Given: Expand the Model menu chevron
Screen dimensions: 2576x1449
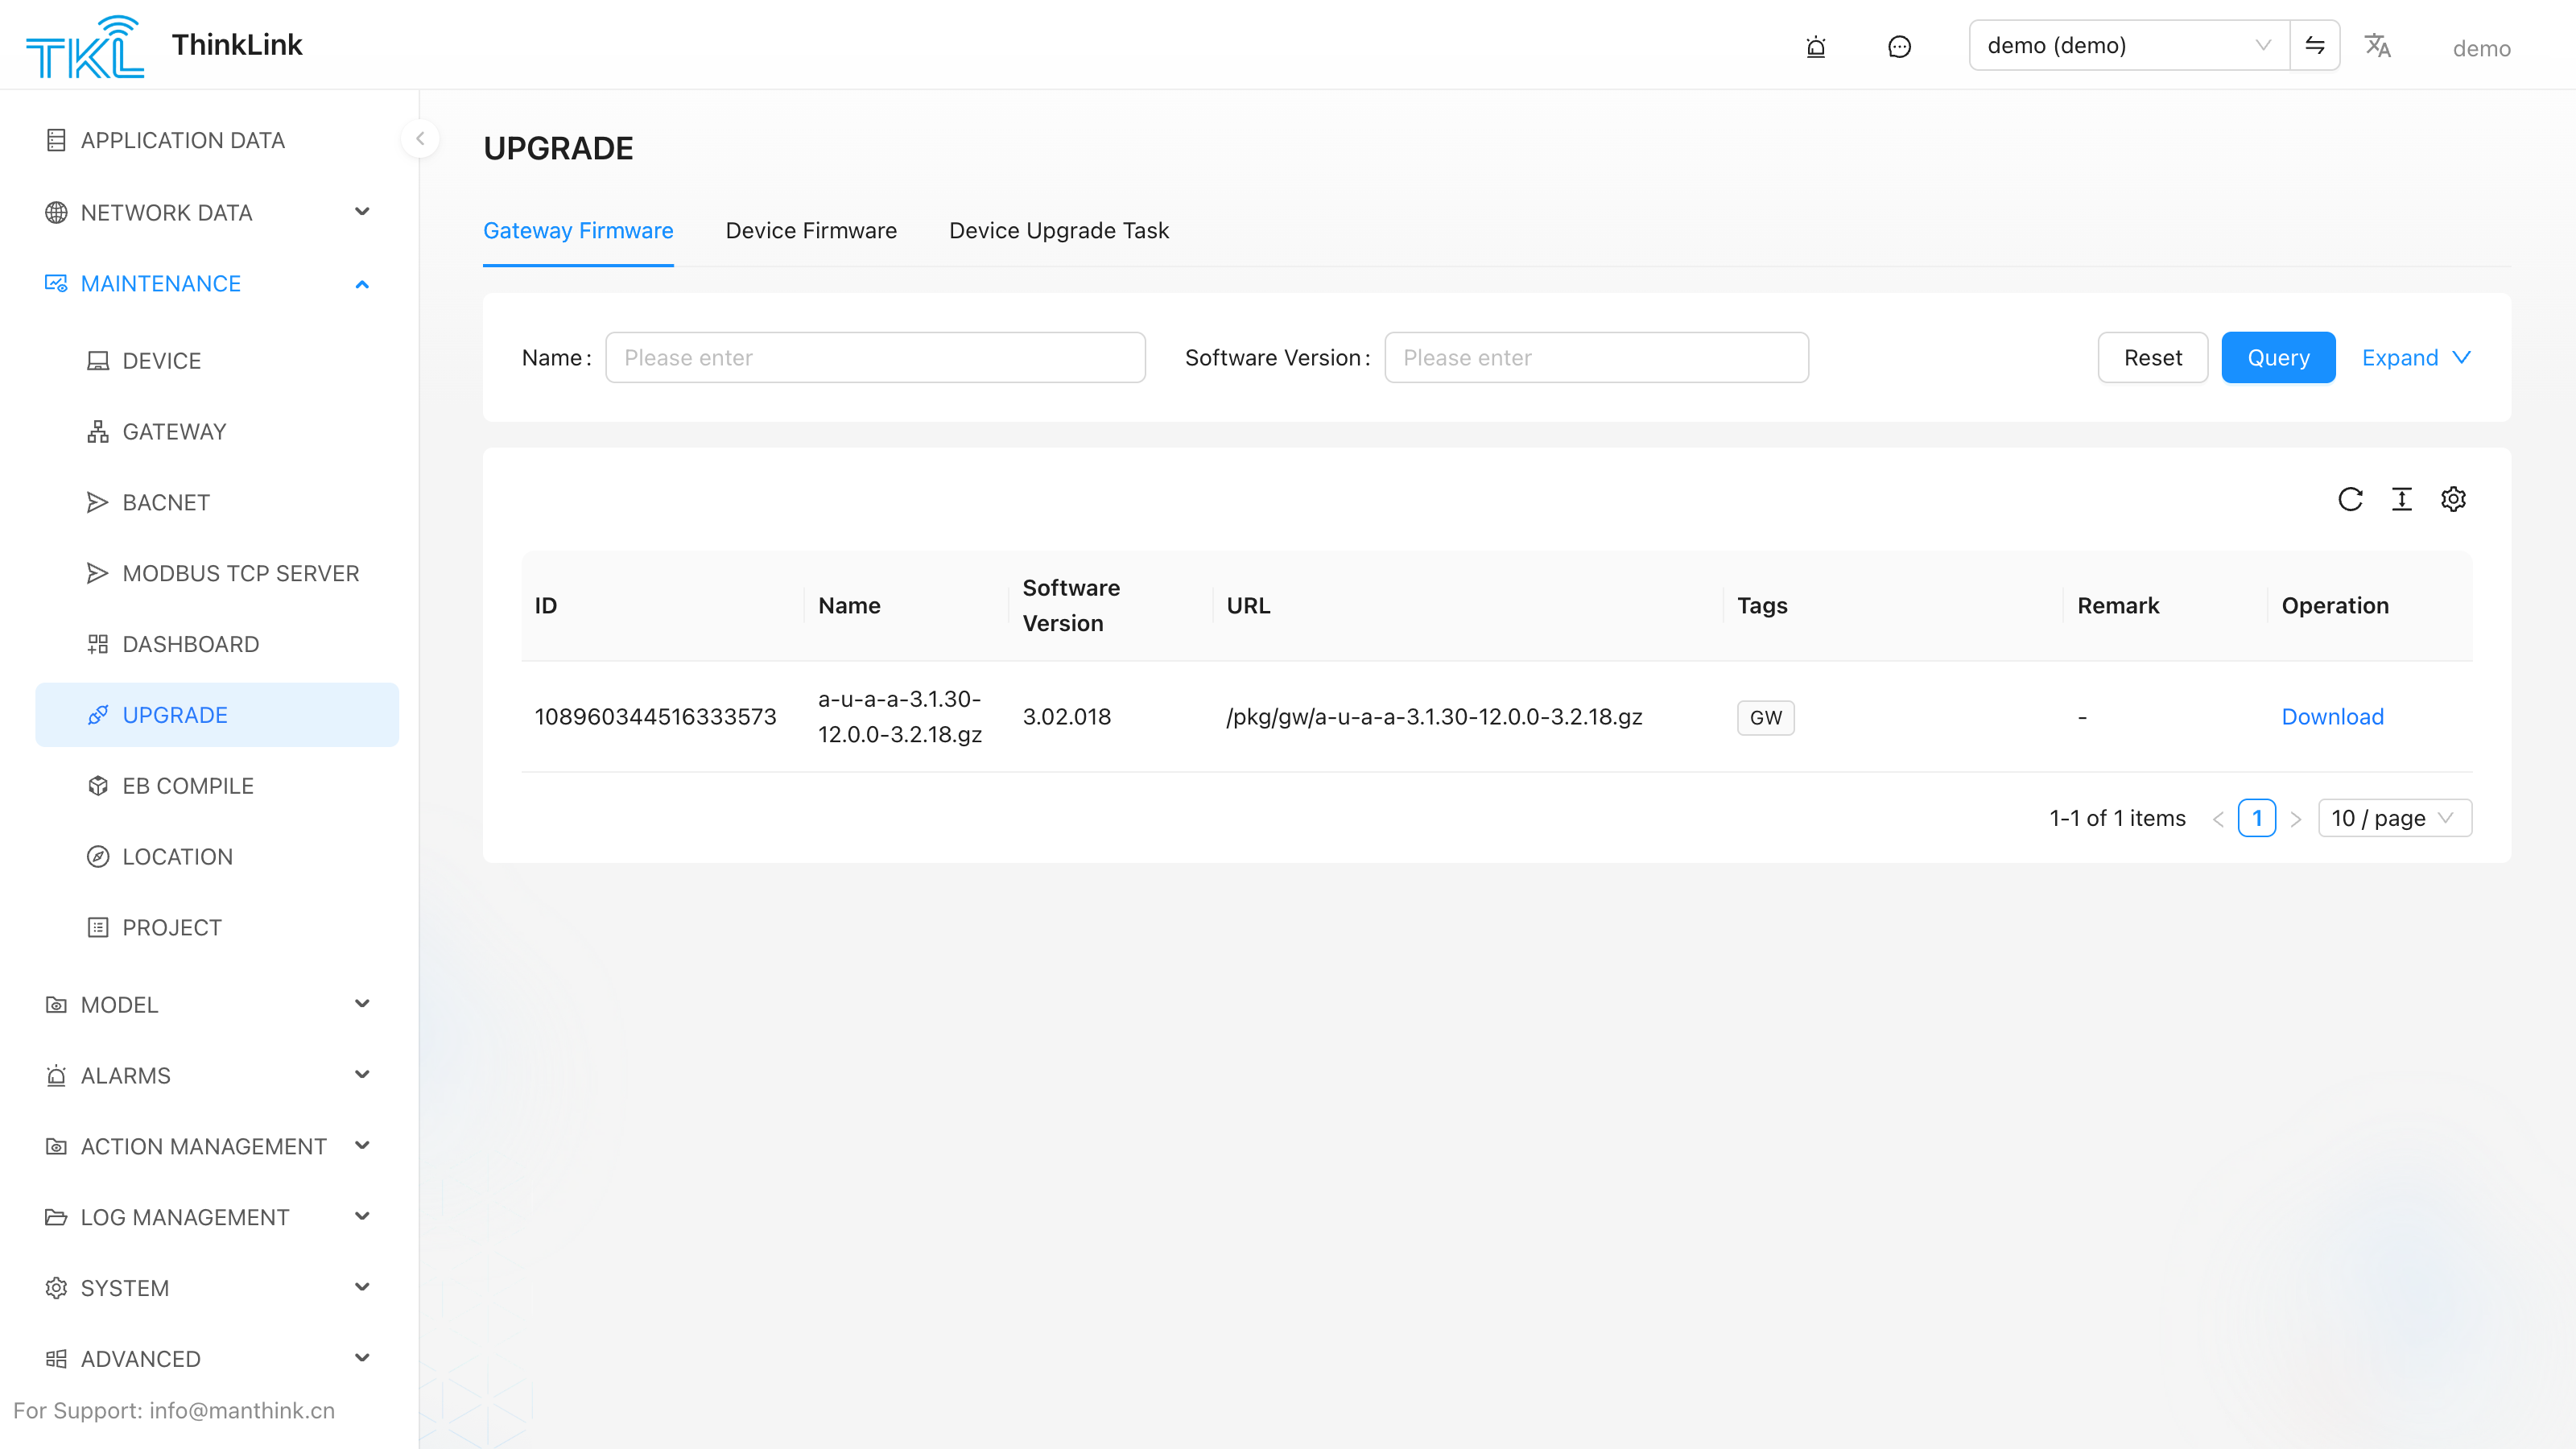Looking at the screenshot, I should (362, 1004).
